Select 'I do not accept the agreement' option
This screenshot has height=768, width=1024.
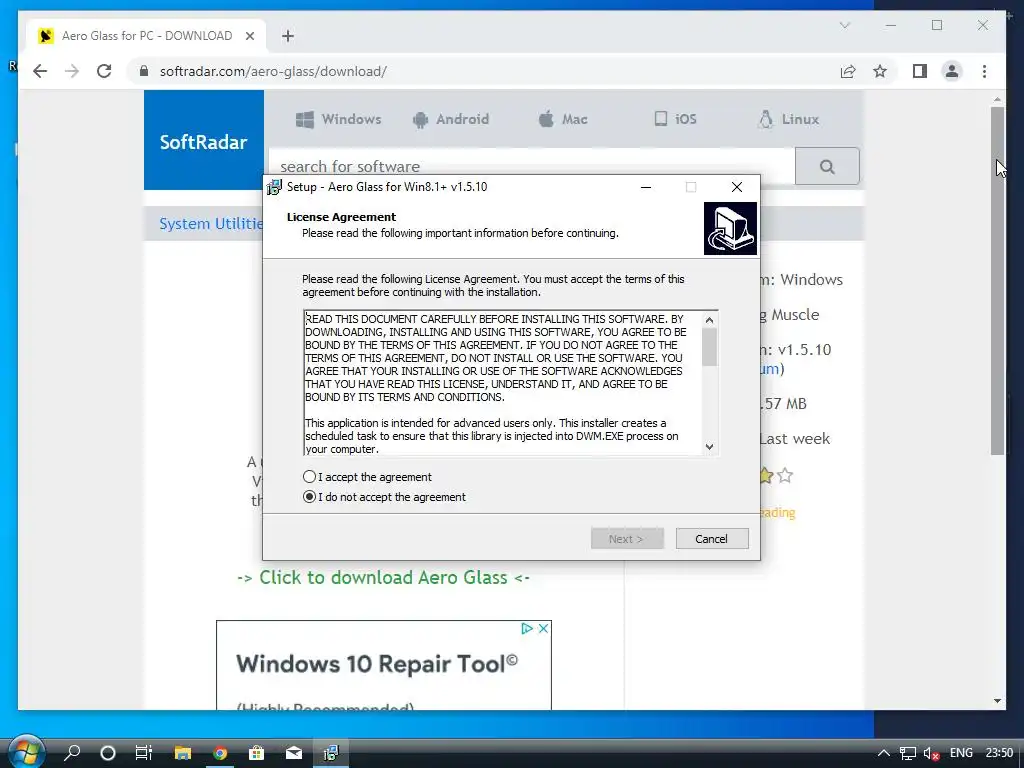(x=310, y=497)
